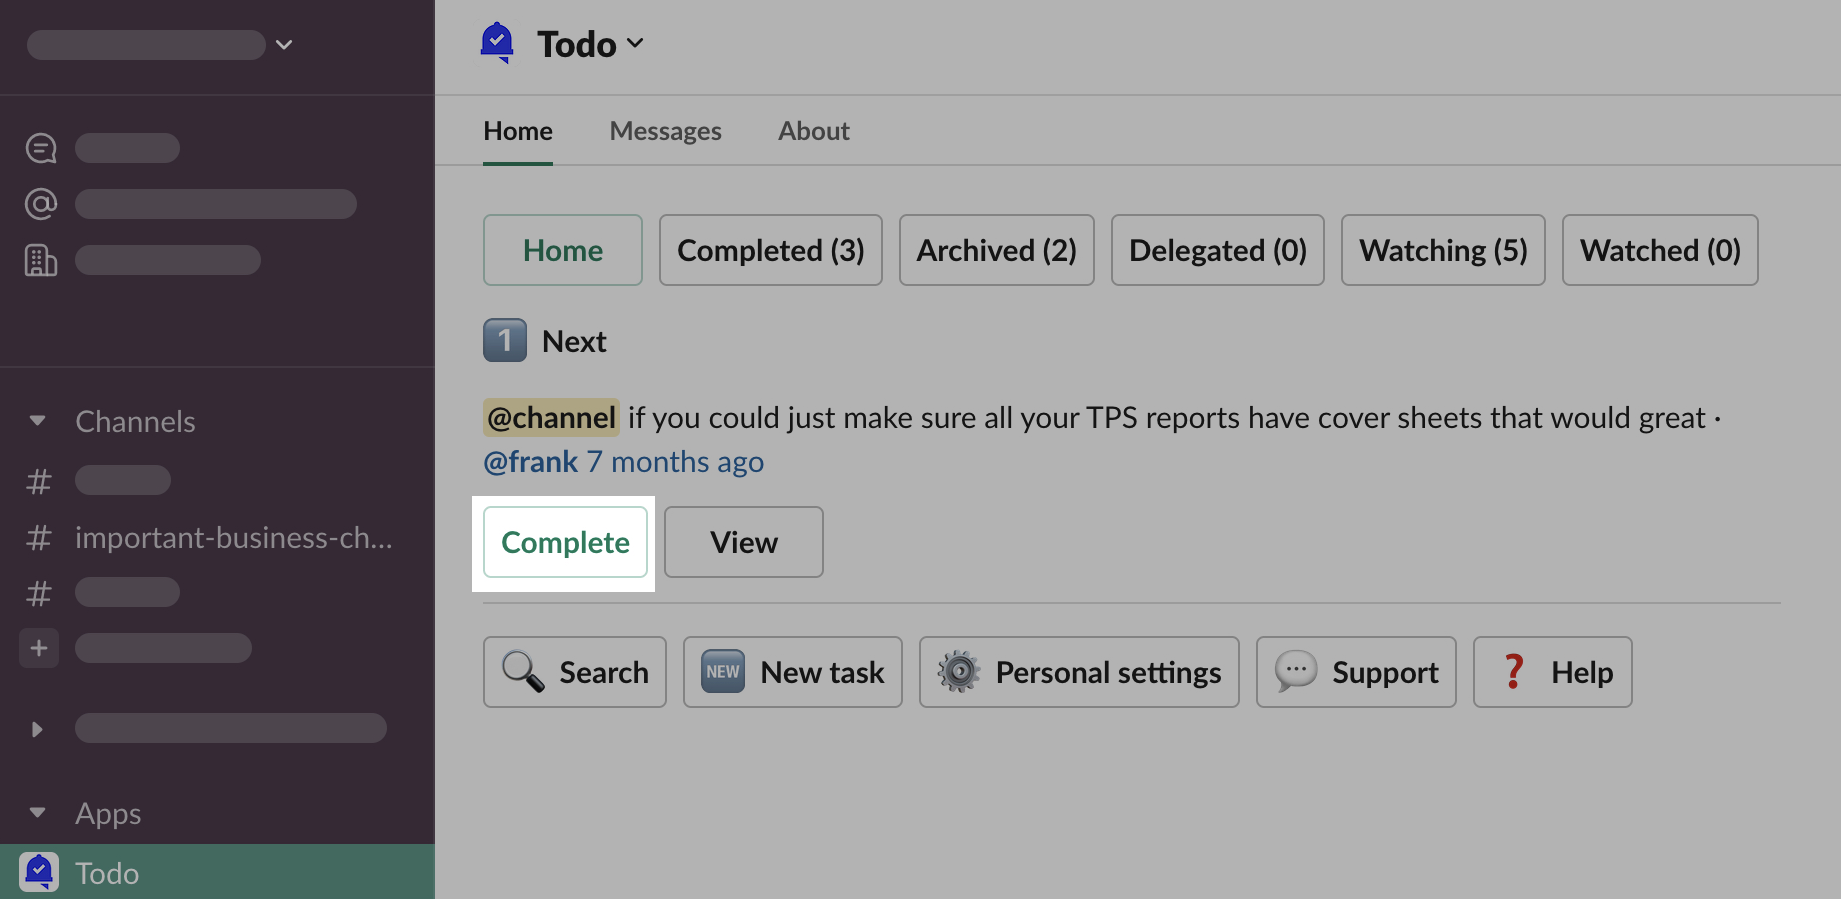Viewport: 1841px width, 899px height.
Task: Show Completed (3) tasks
Action: pos(770,250)
